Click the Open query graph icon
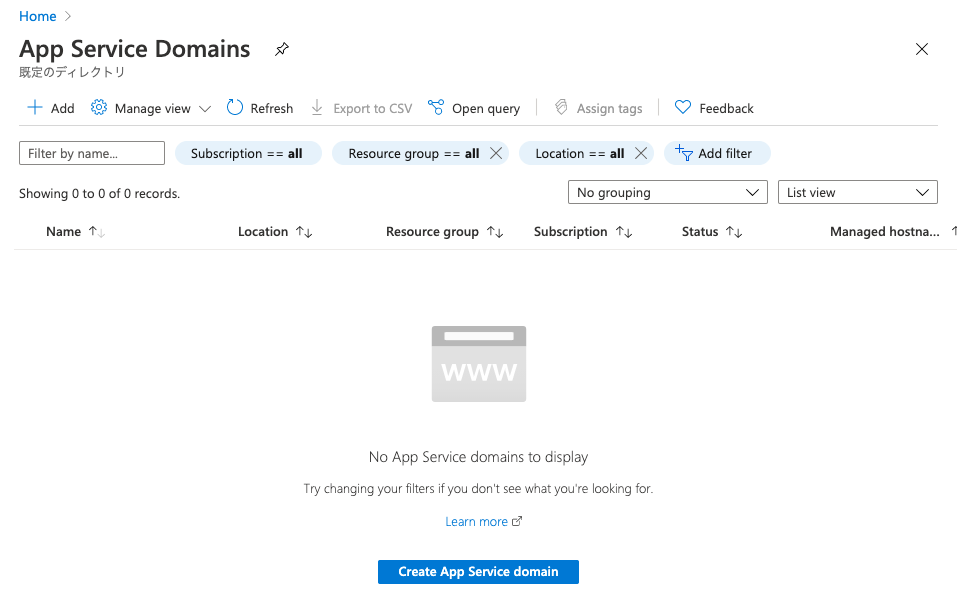This screenshot has height=594, width=957. pos(436,107)
